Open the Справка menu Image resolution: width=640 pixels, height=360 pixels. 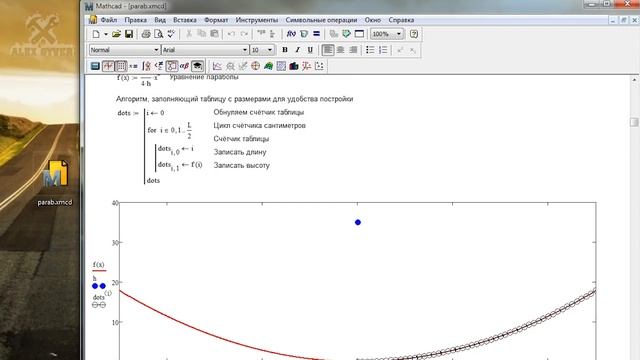(401, 20)
